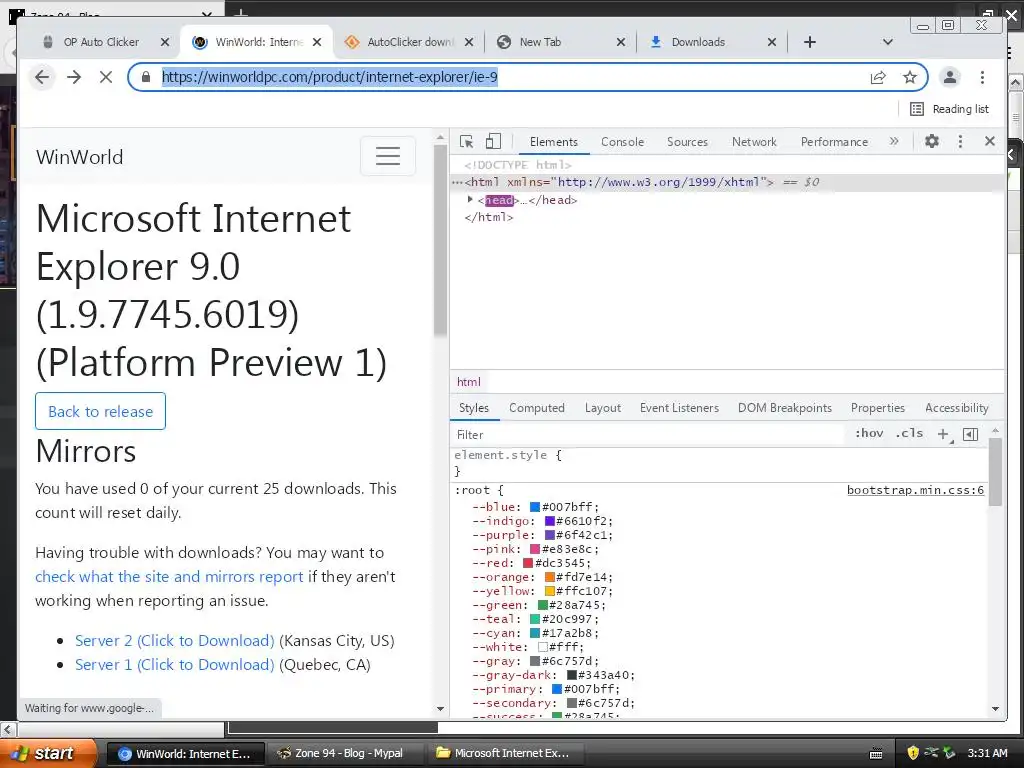Activate the inspect element picker tool
The width and height of the screenshot is (1024, 768).
(466, 142)
